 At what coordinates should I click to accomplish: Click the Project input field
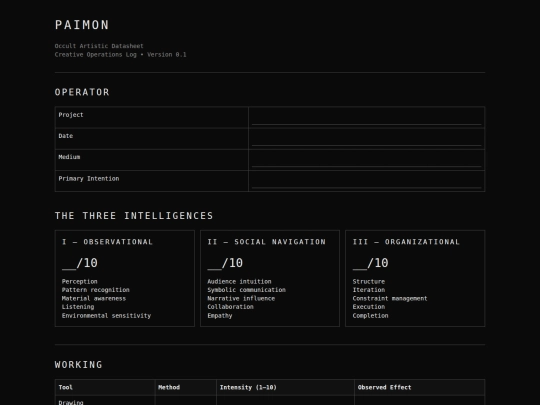pos(366,118)
